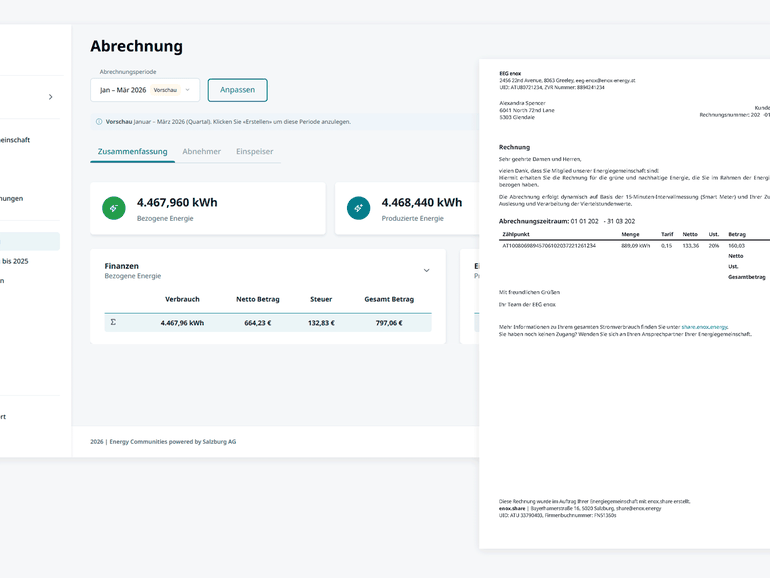Select the 'bis 2025' sidebar item
This screenshot has width=770, height=578.
15,261
